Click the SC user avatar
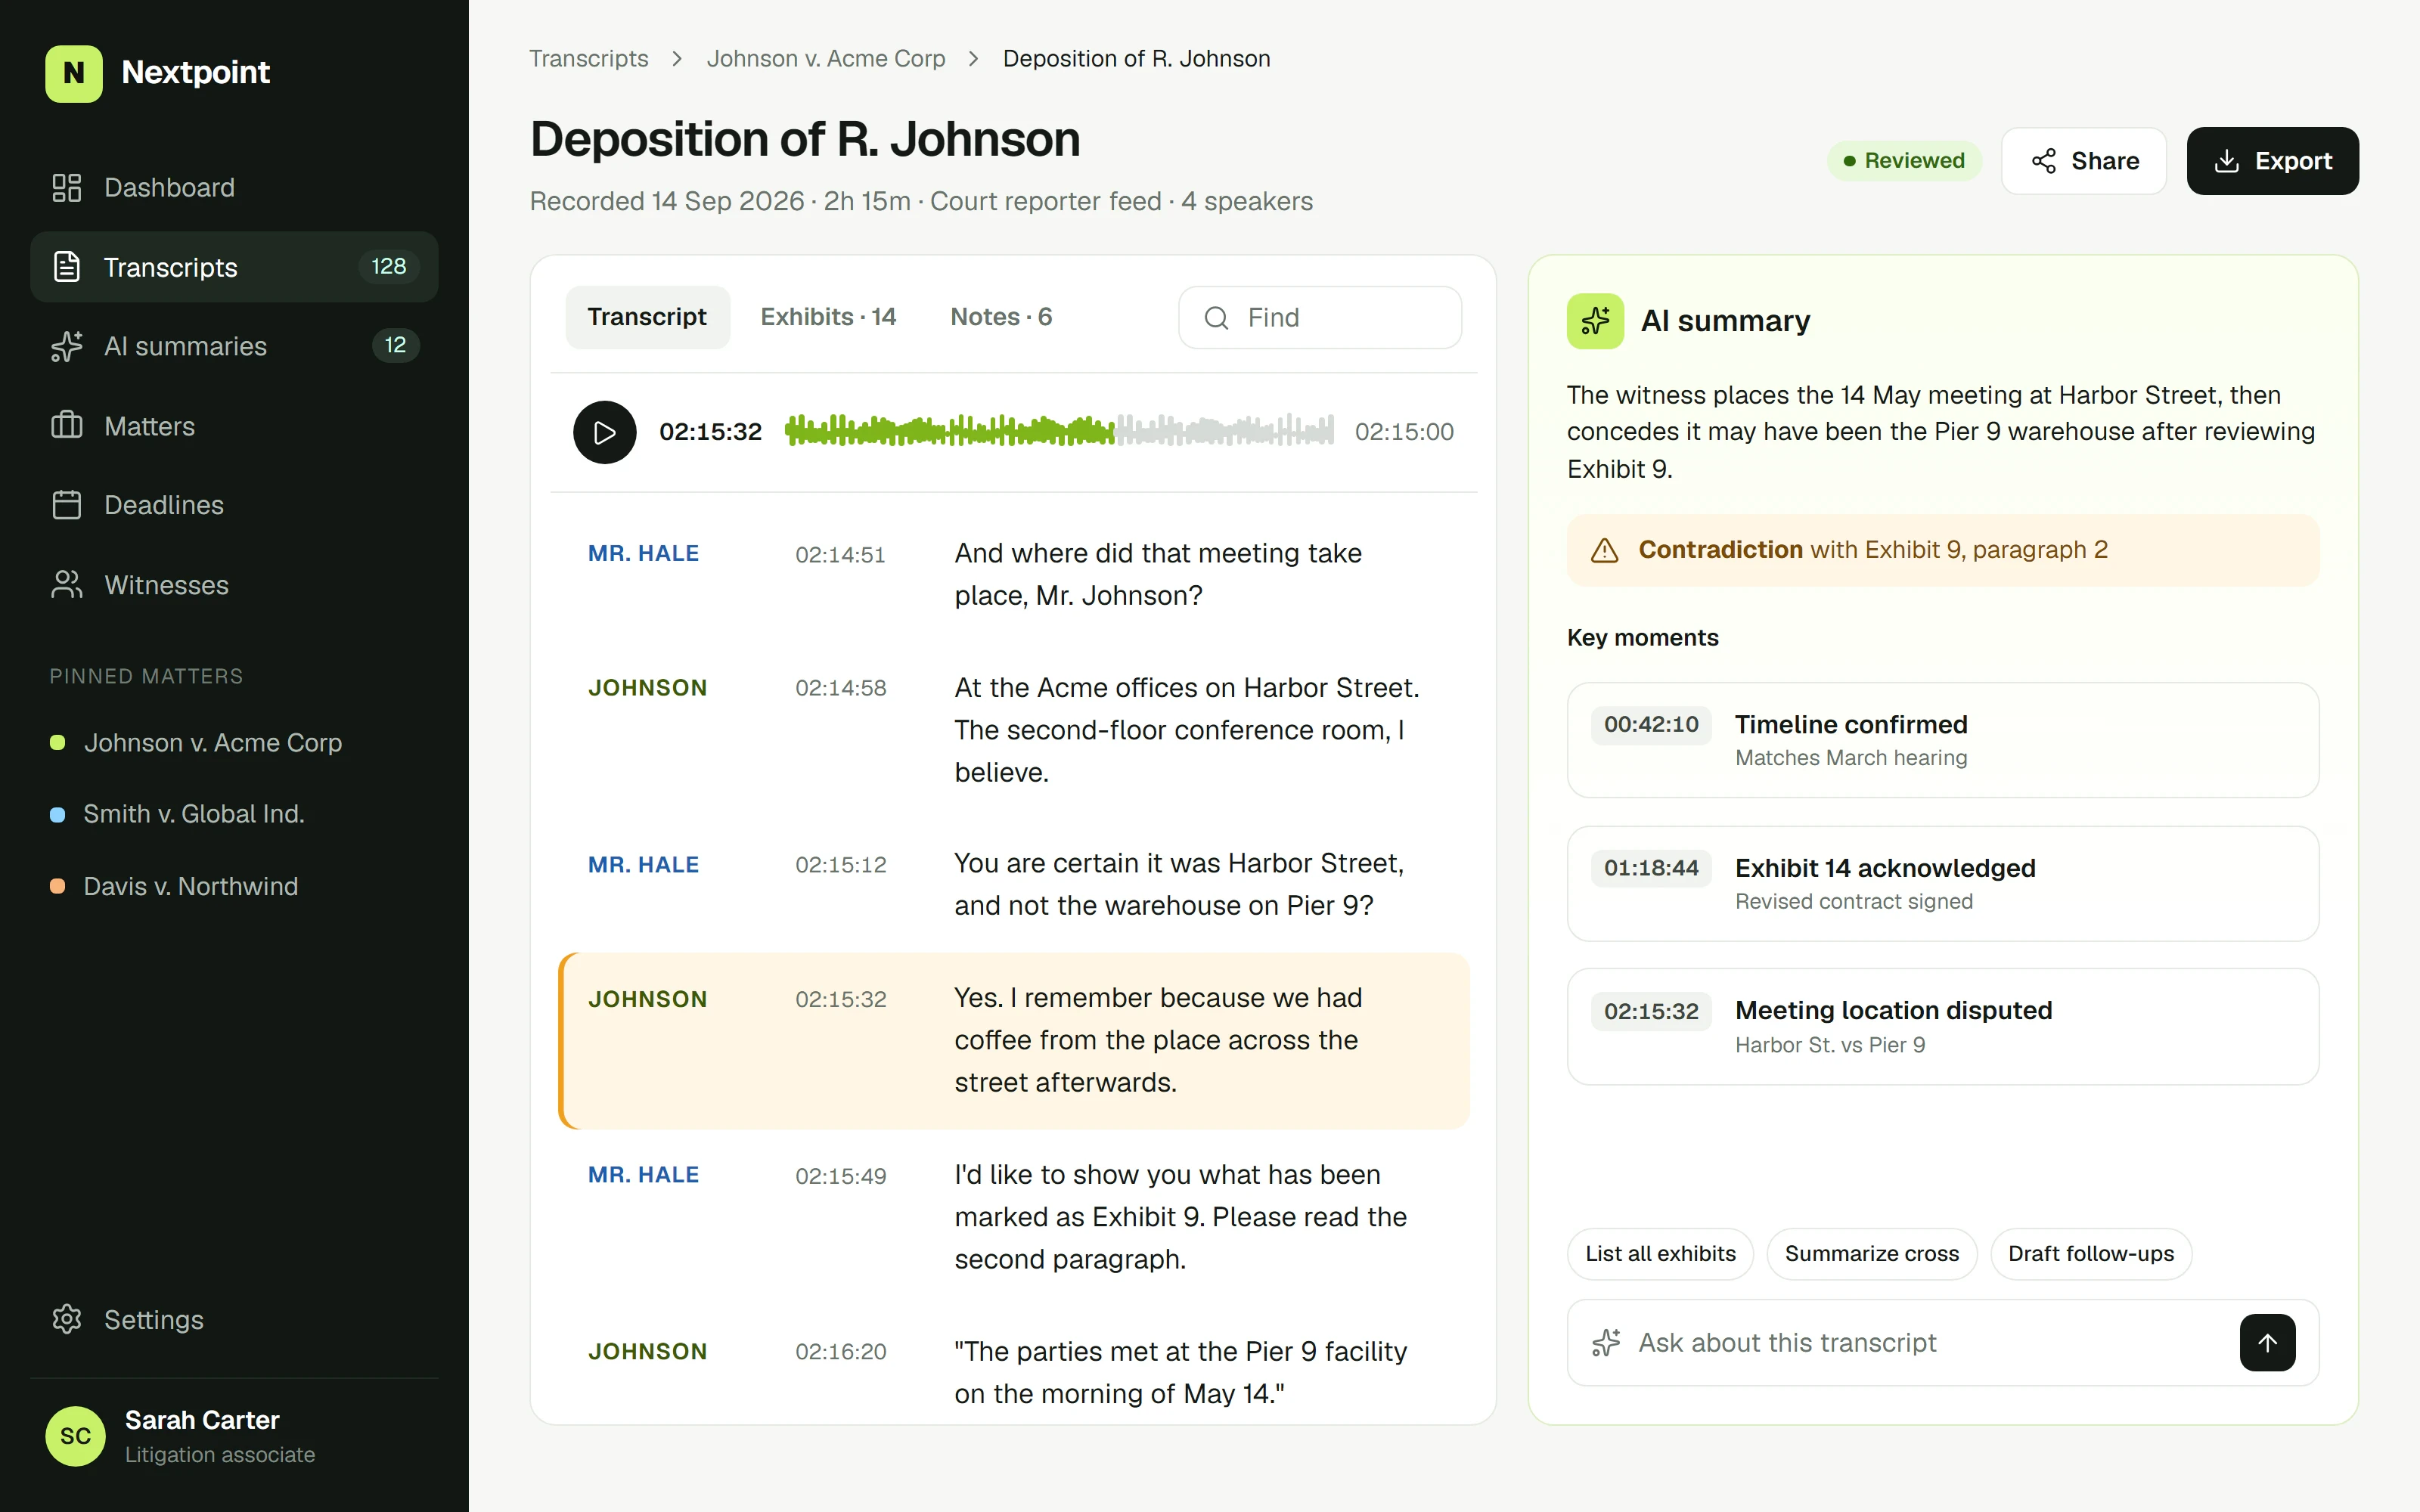 [75, 1436]
